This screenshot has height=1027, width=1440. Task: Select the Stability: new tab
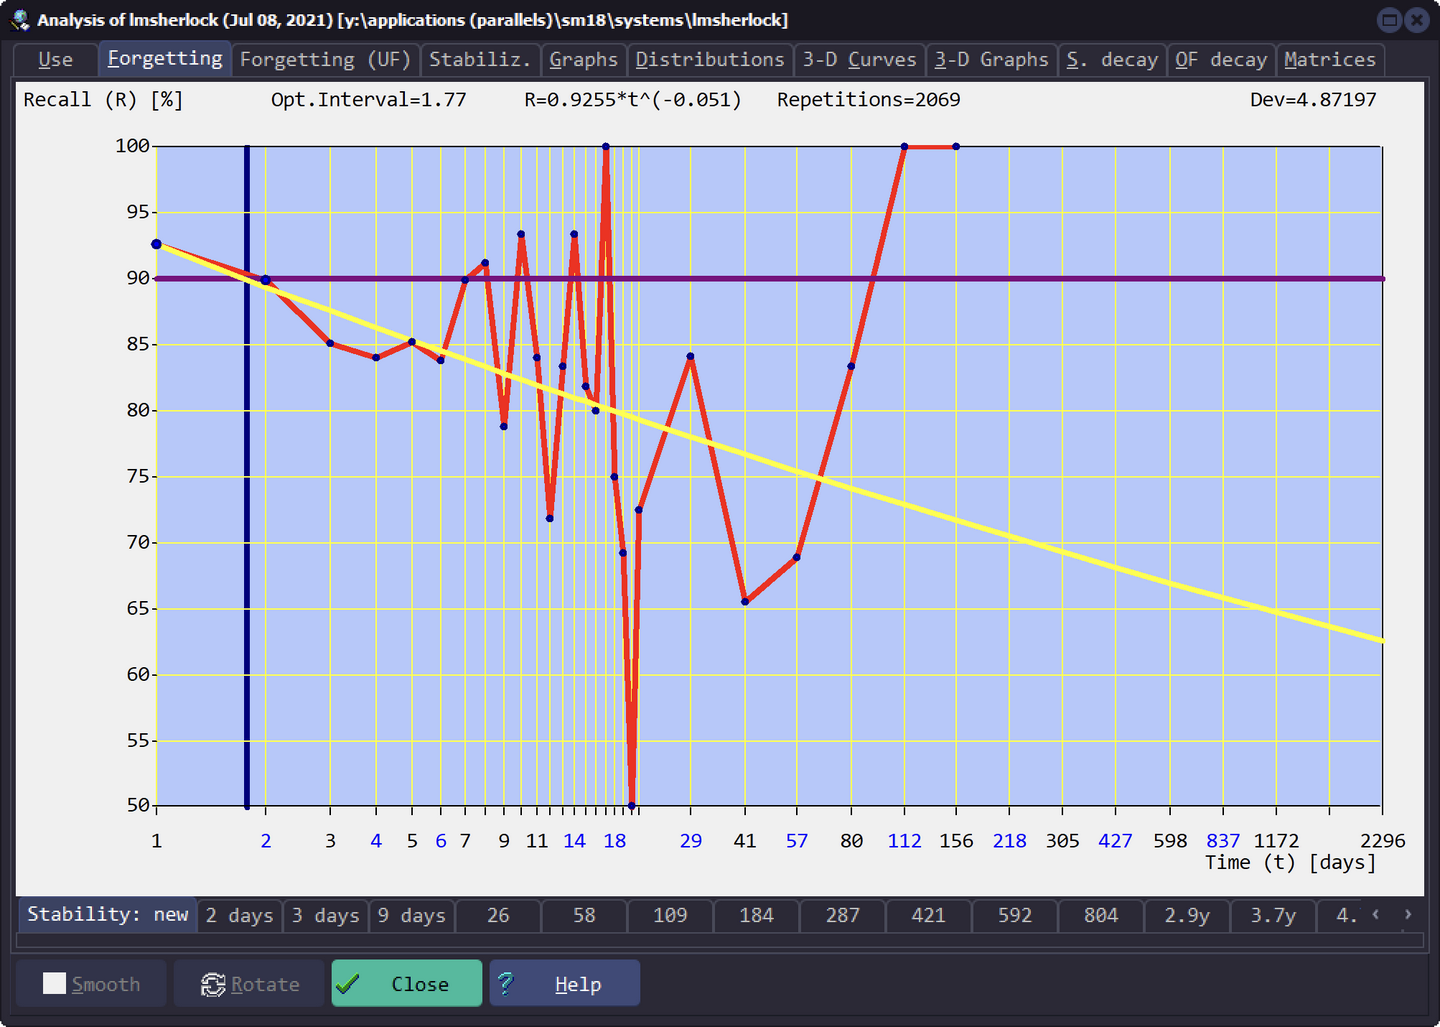point(108,914)
